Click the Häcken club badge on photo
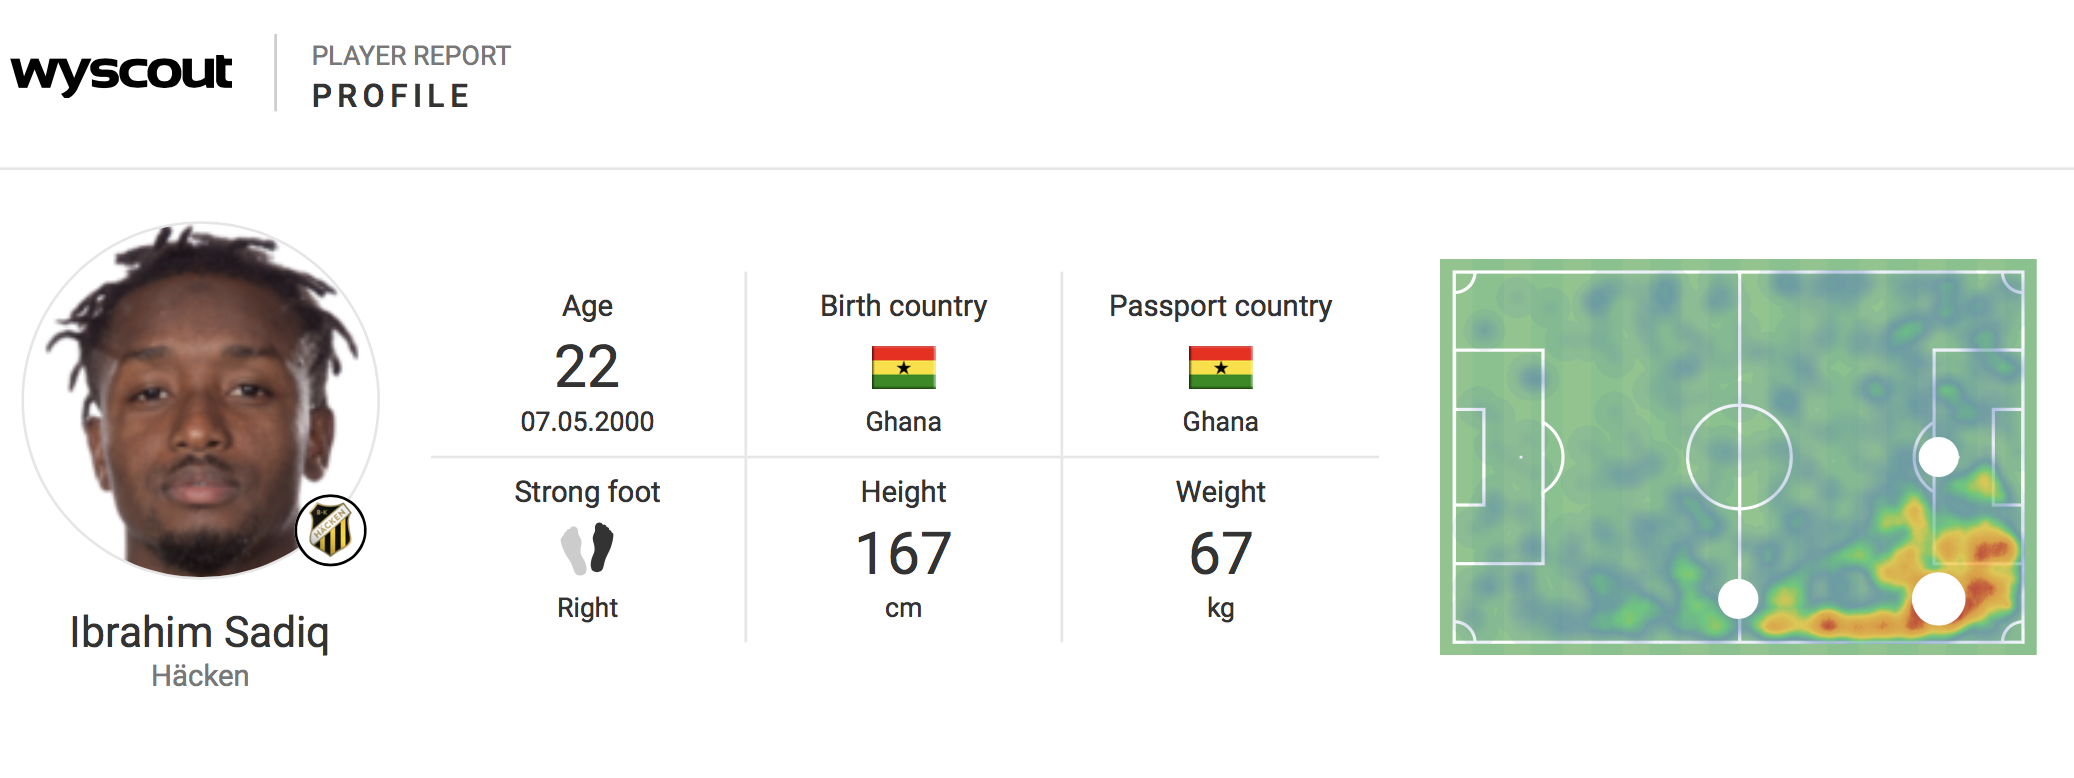Image resolution: width=2074 pixels, height=778 pixels. tap(331, 530)
